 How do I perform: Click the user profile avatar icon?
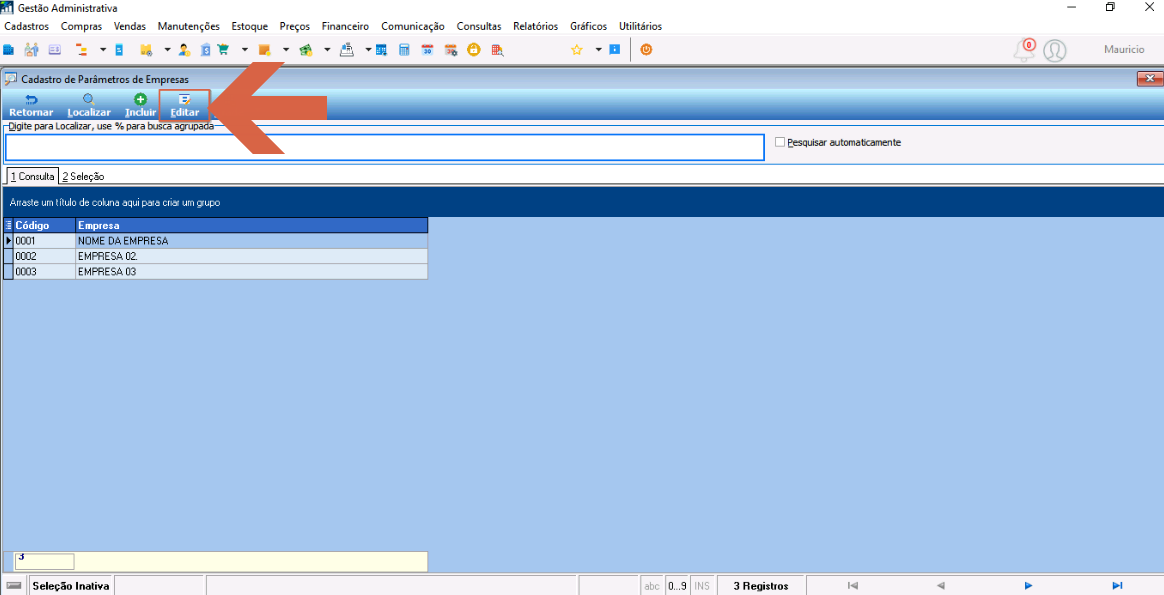(1054, 50)
